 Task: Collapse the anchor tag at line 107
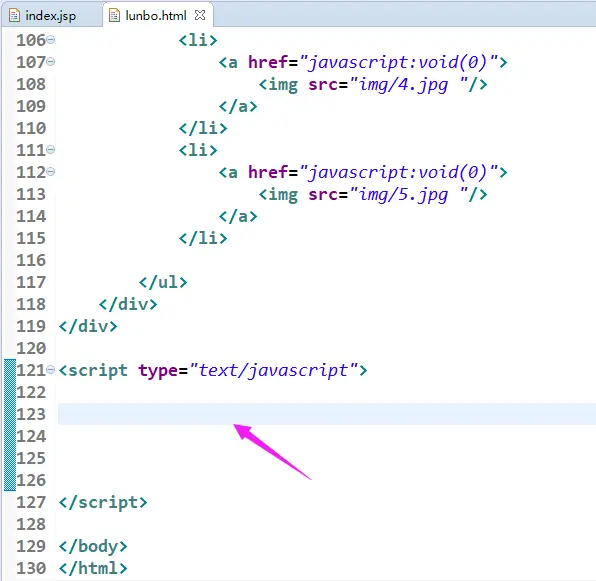[x=51, y=62]
